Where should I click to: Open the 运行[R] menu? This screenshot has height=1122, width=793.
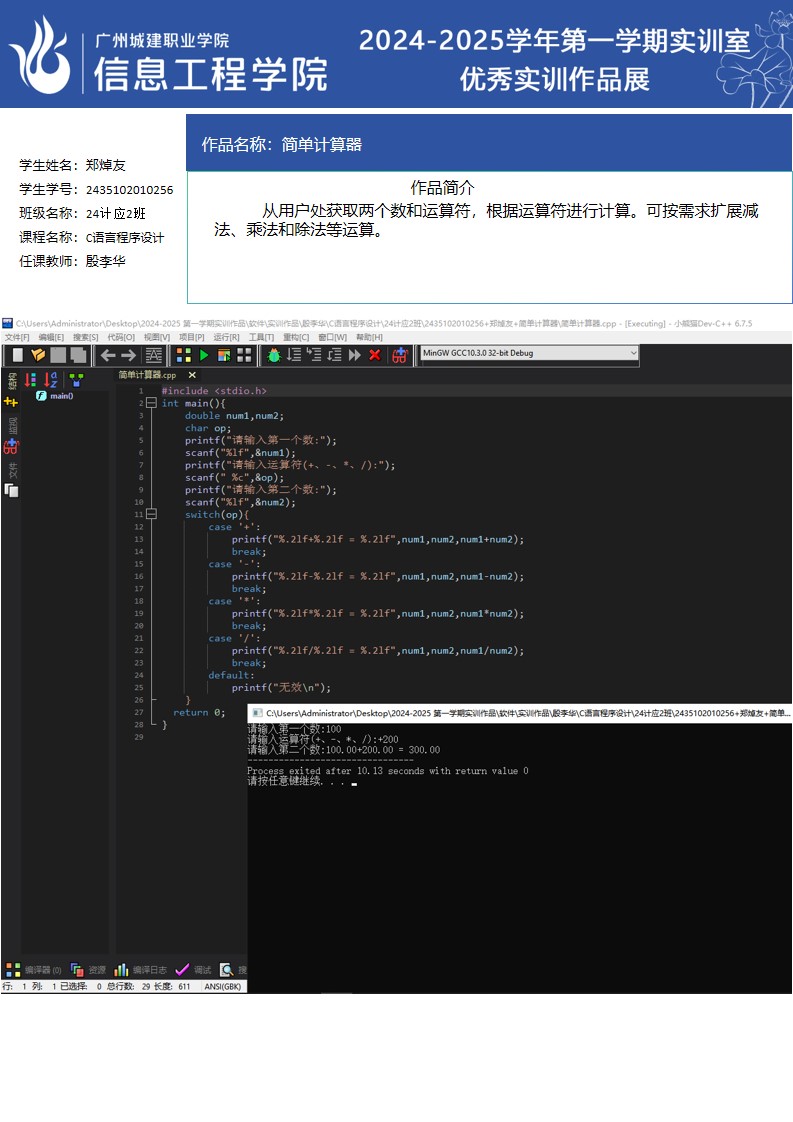[x=226, y=337]
